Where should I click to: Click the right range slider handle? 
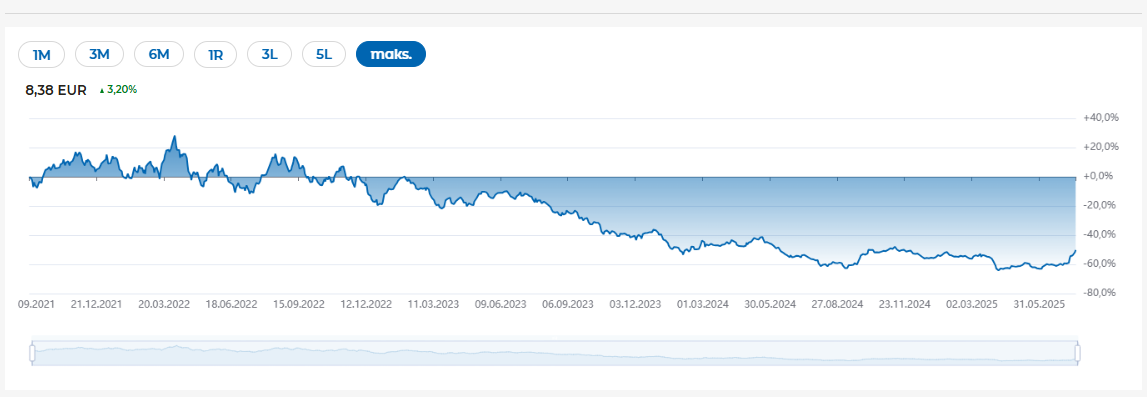tap(1078, 353)
